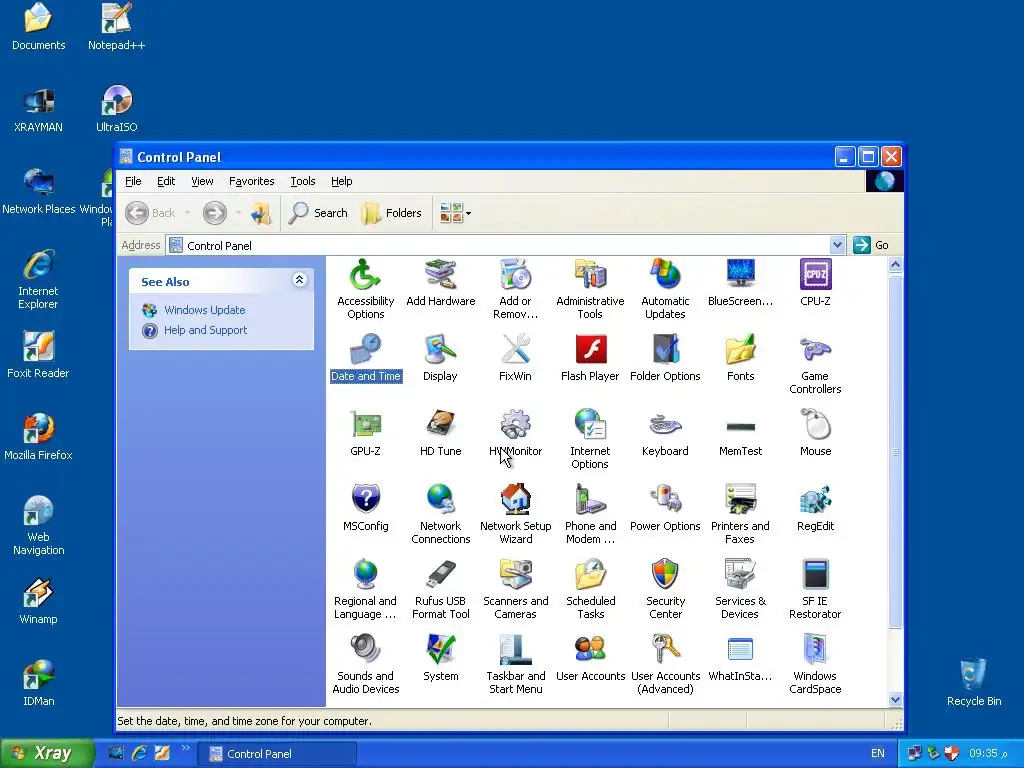Click the Xray Start button

(x=47, y=753)
